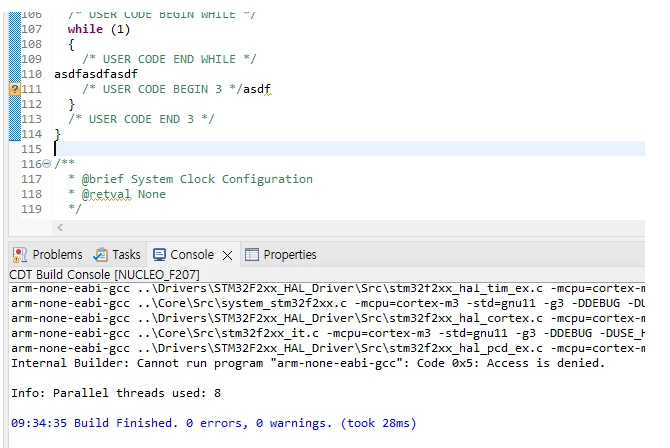Place cursor on empty line 115

click(x=349, y=149)
